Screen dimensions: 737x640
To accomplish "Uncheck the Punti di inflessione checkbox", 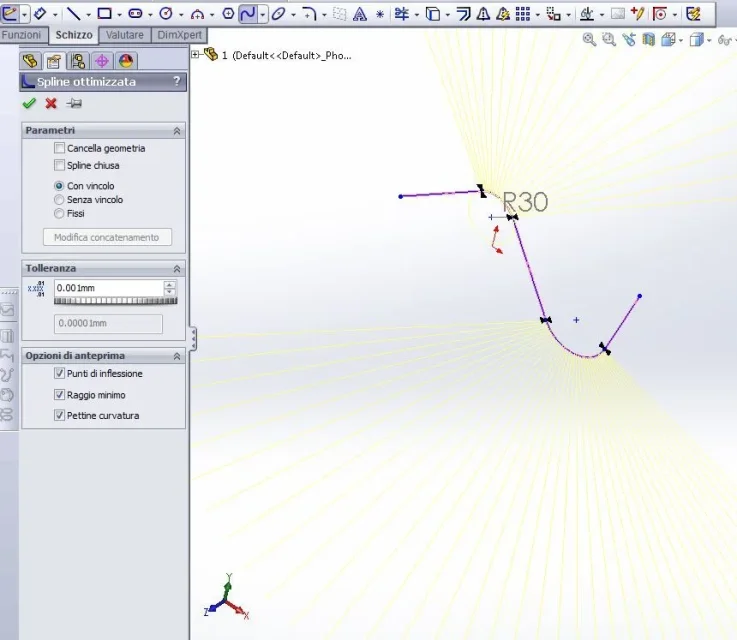I will [x=59, y=373].
